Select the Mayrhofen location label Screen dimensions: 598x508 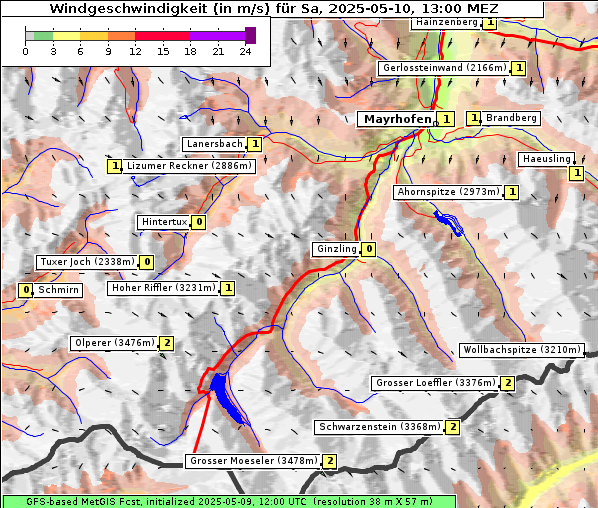(397, 119)
